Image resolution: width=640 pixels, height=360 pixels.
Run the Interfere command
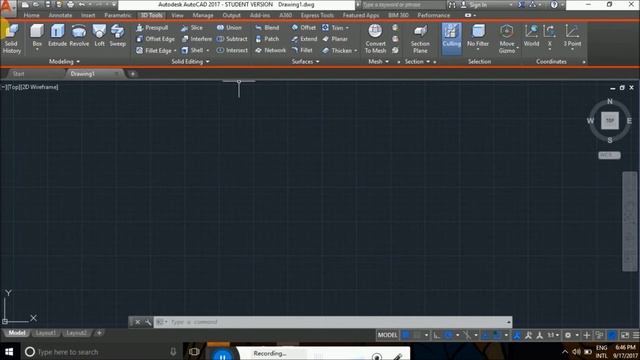196,39
